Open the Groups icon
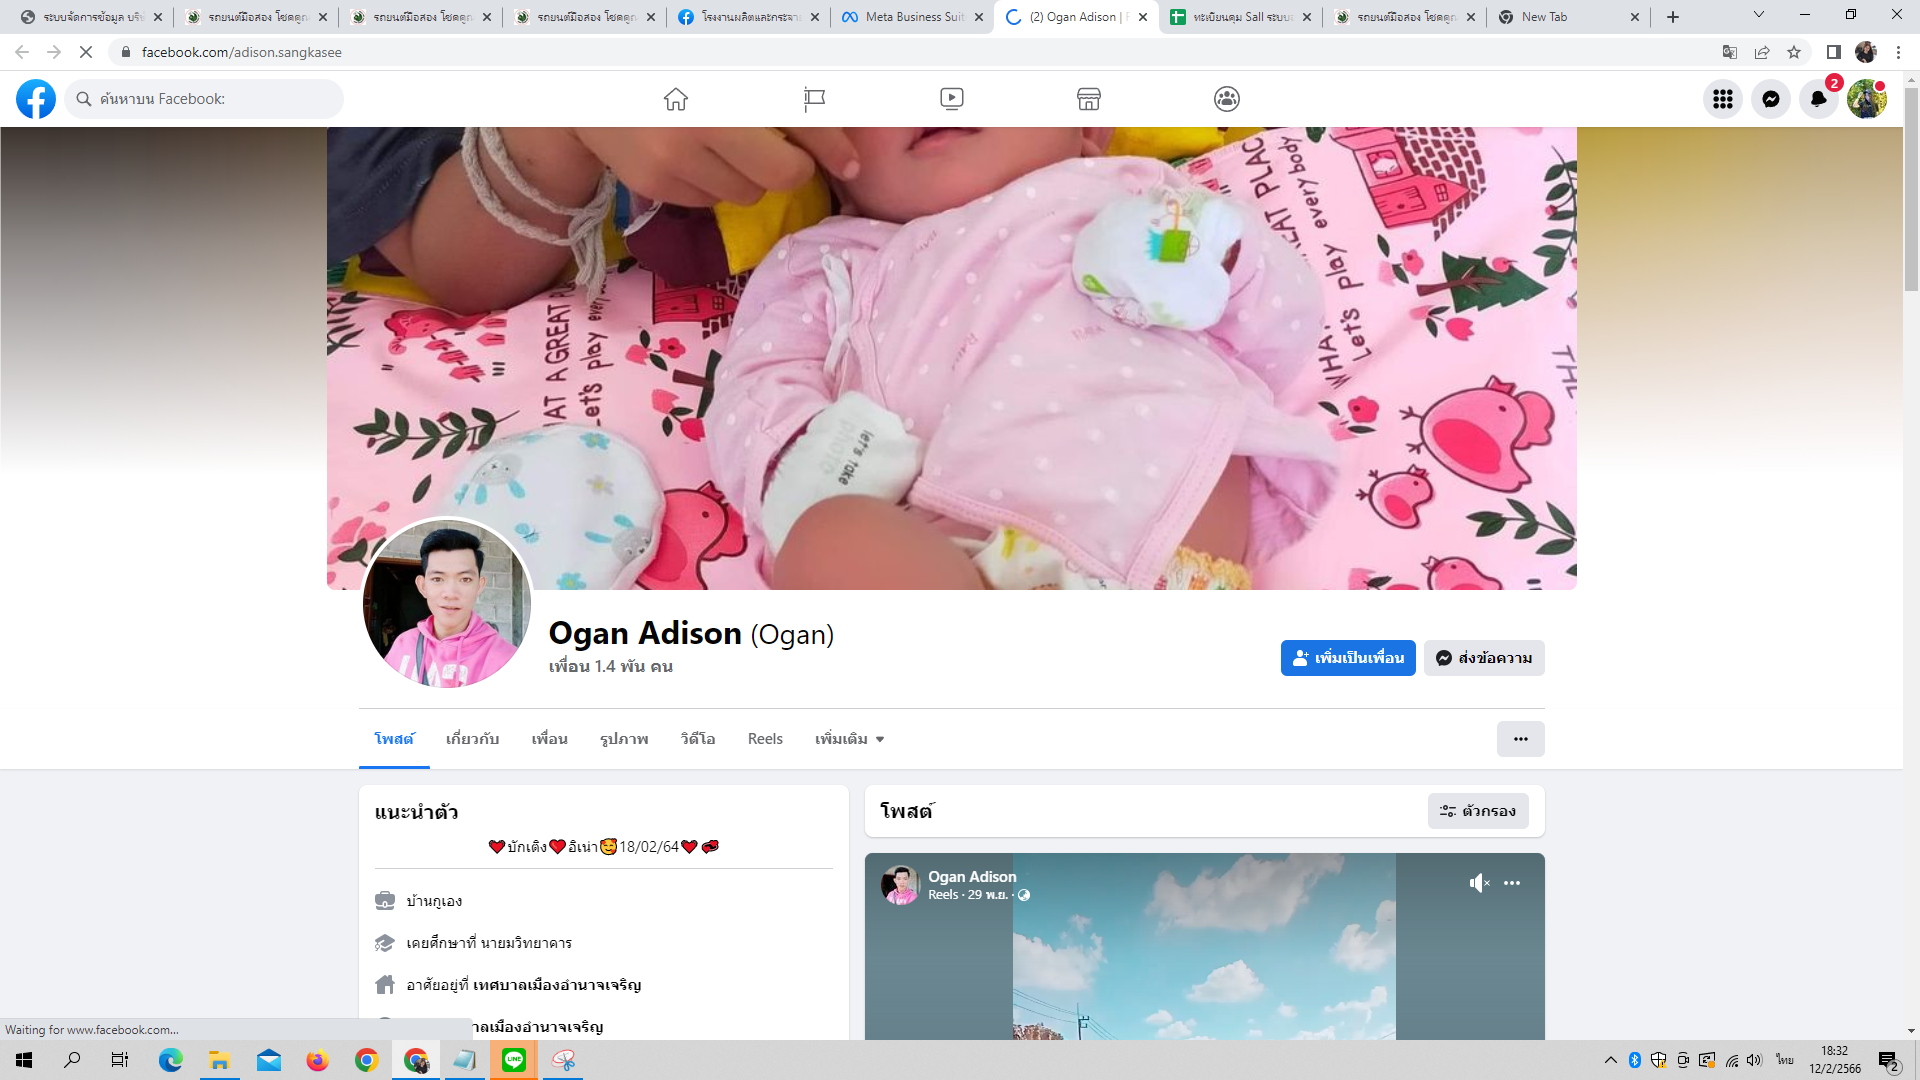This screenshot has height=1080, width=1920. 1227,99
